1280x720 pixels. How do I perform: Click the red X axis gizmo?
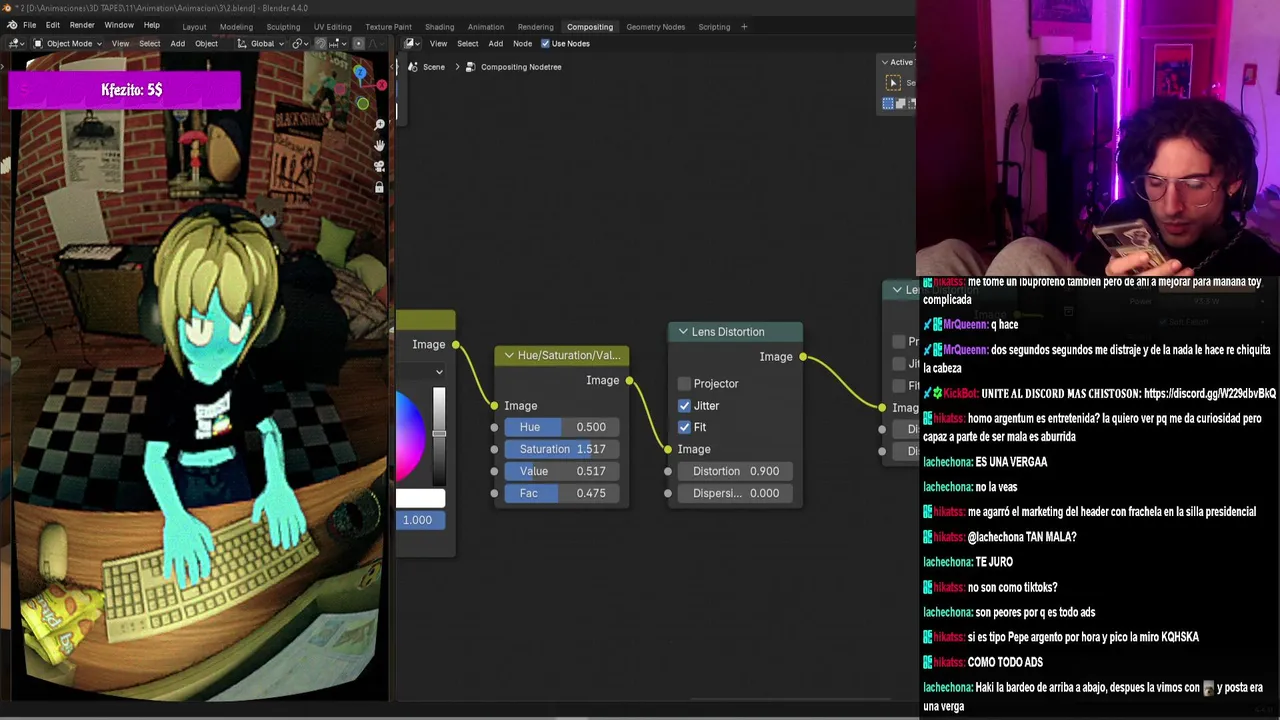[x=381, y=86]
